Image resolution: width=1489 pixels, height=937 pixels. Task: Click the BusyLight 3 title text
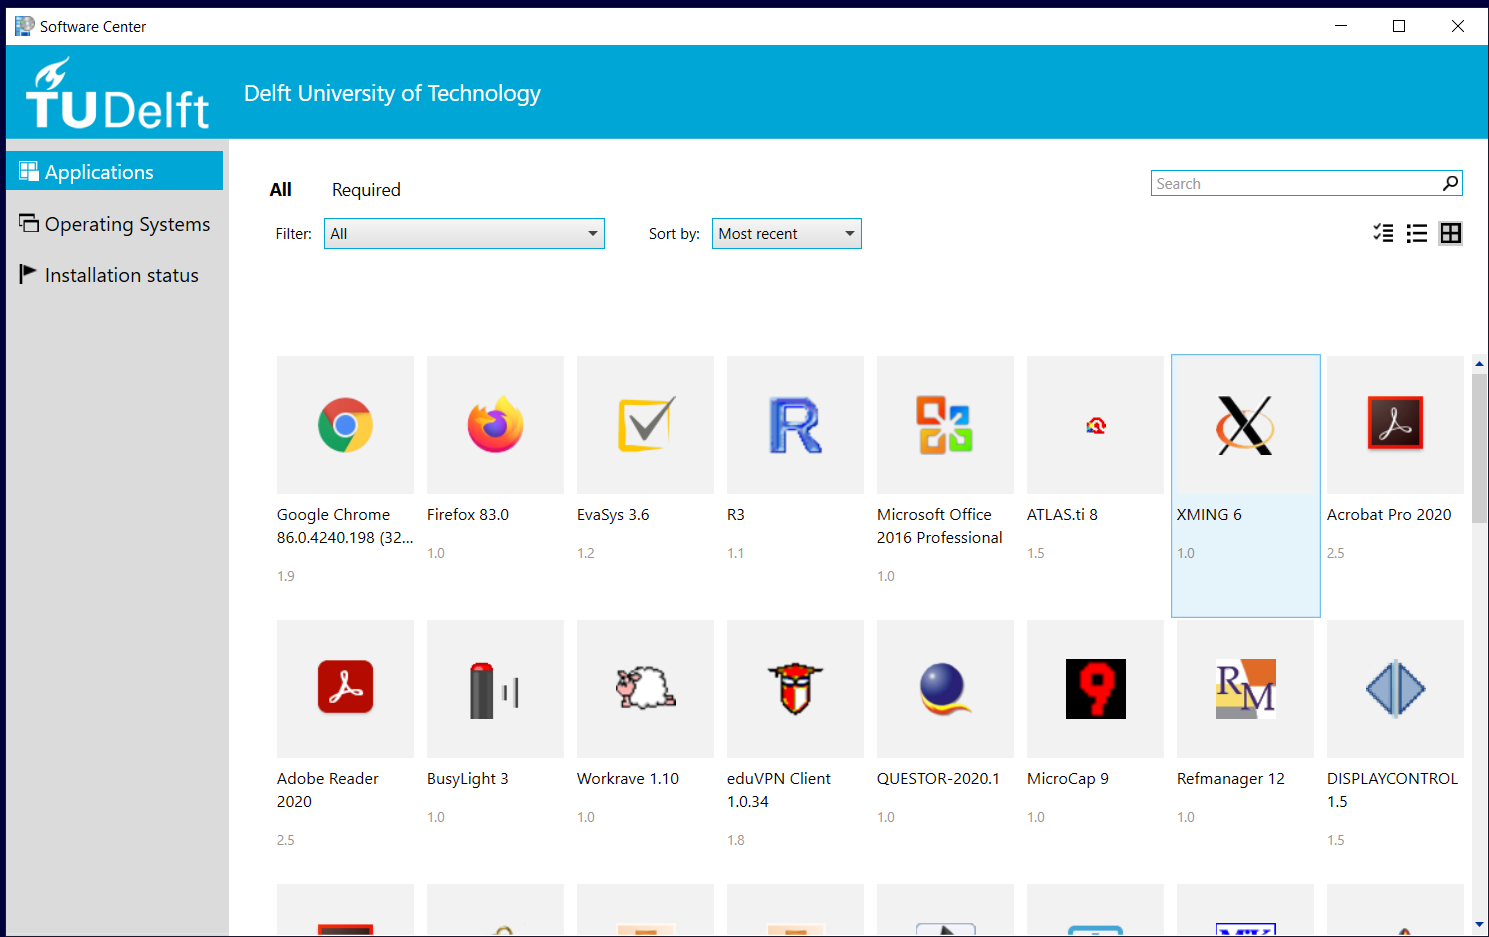coord(467,779)
